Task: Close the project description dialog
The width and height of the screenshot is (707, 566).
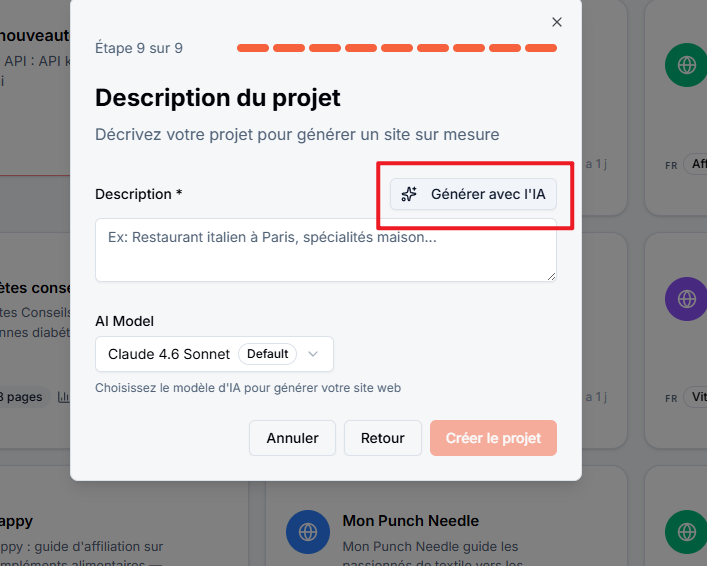Action: (556, 22)
